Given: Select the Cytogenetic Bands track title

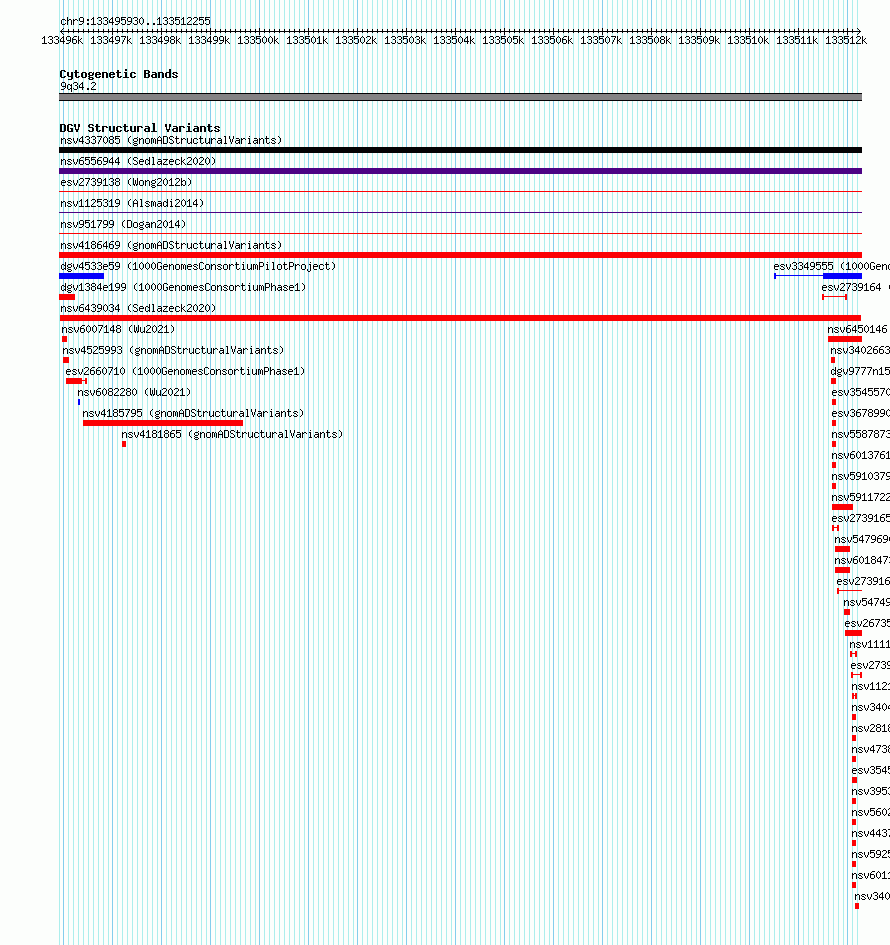Looking at the screenshot, I should [x=119, y=74].
